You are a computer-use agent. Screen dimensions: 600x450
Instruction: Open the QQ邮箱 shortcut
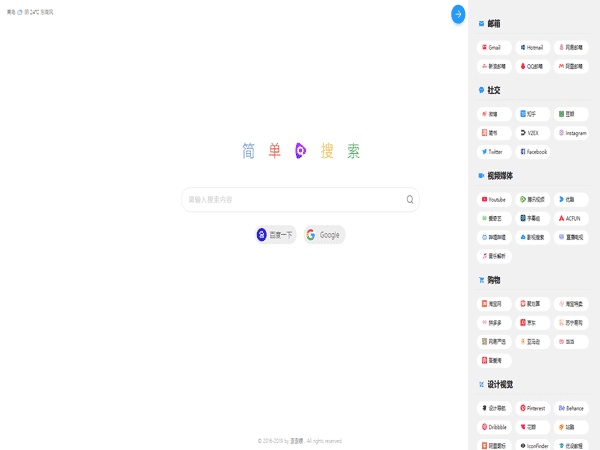534,67
